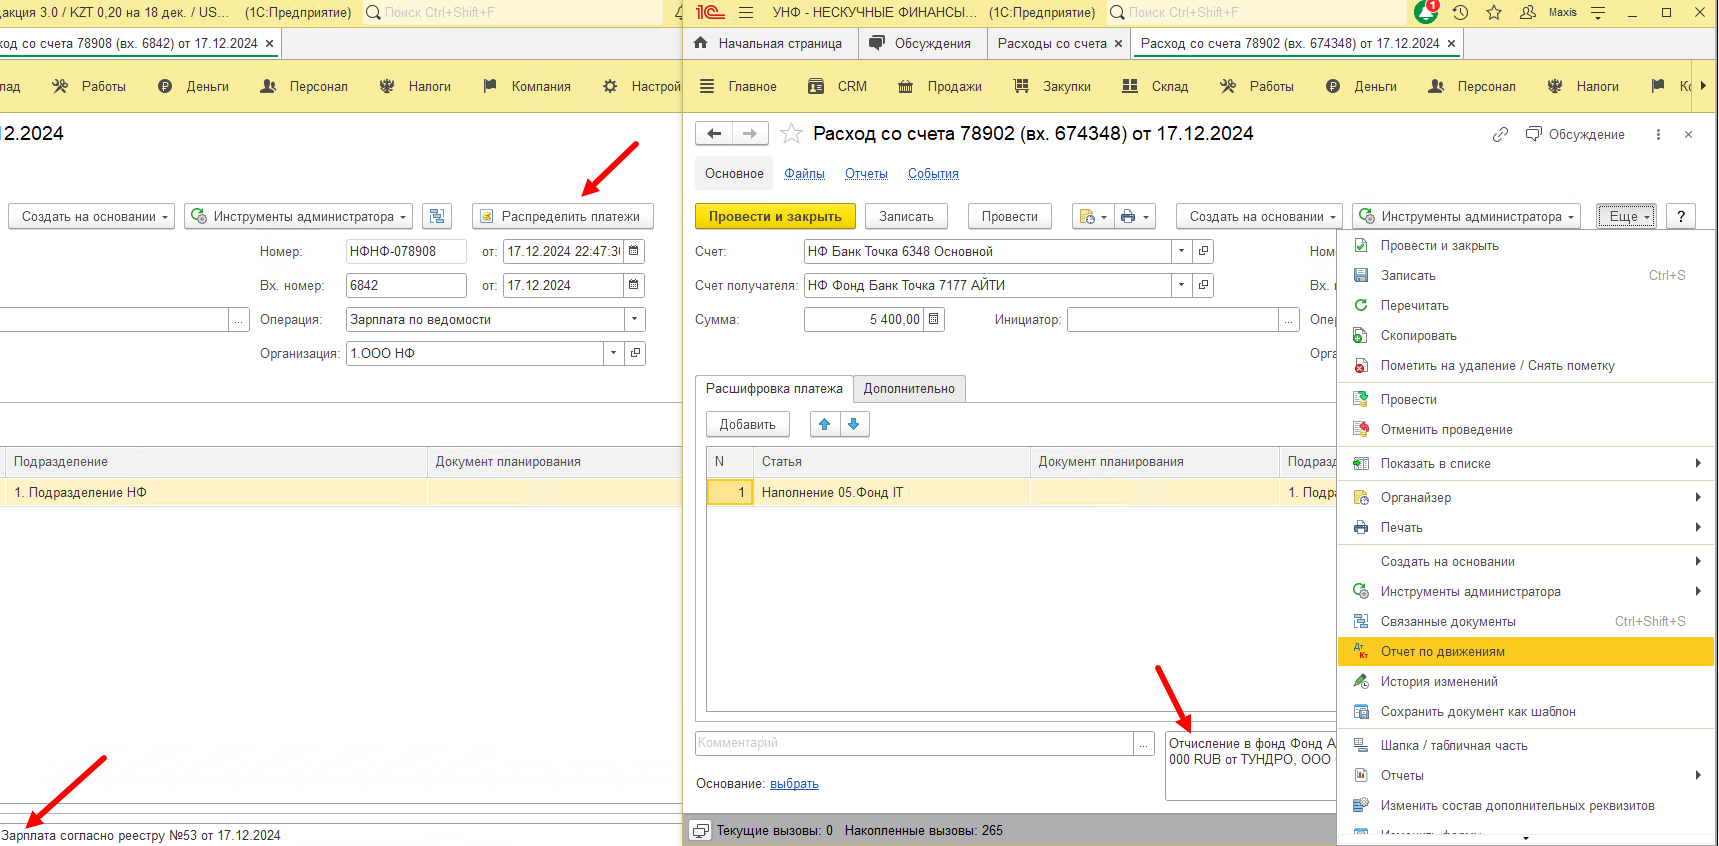
Task: Open the create-based-on document icon button
Action: pos(1093,216)
